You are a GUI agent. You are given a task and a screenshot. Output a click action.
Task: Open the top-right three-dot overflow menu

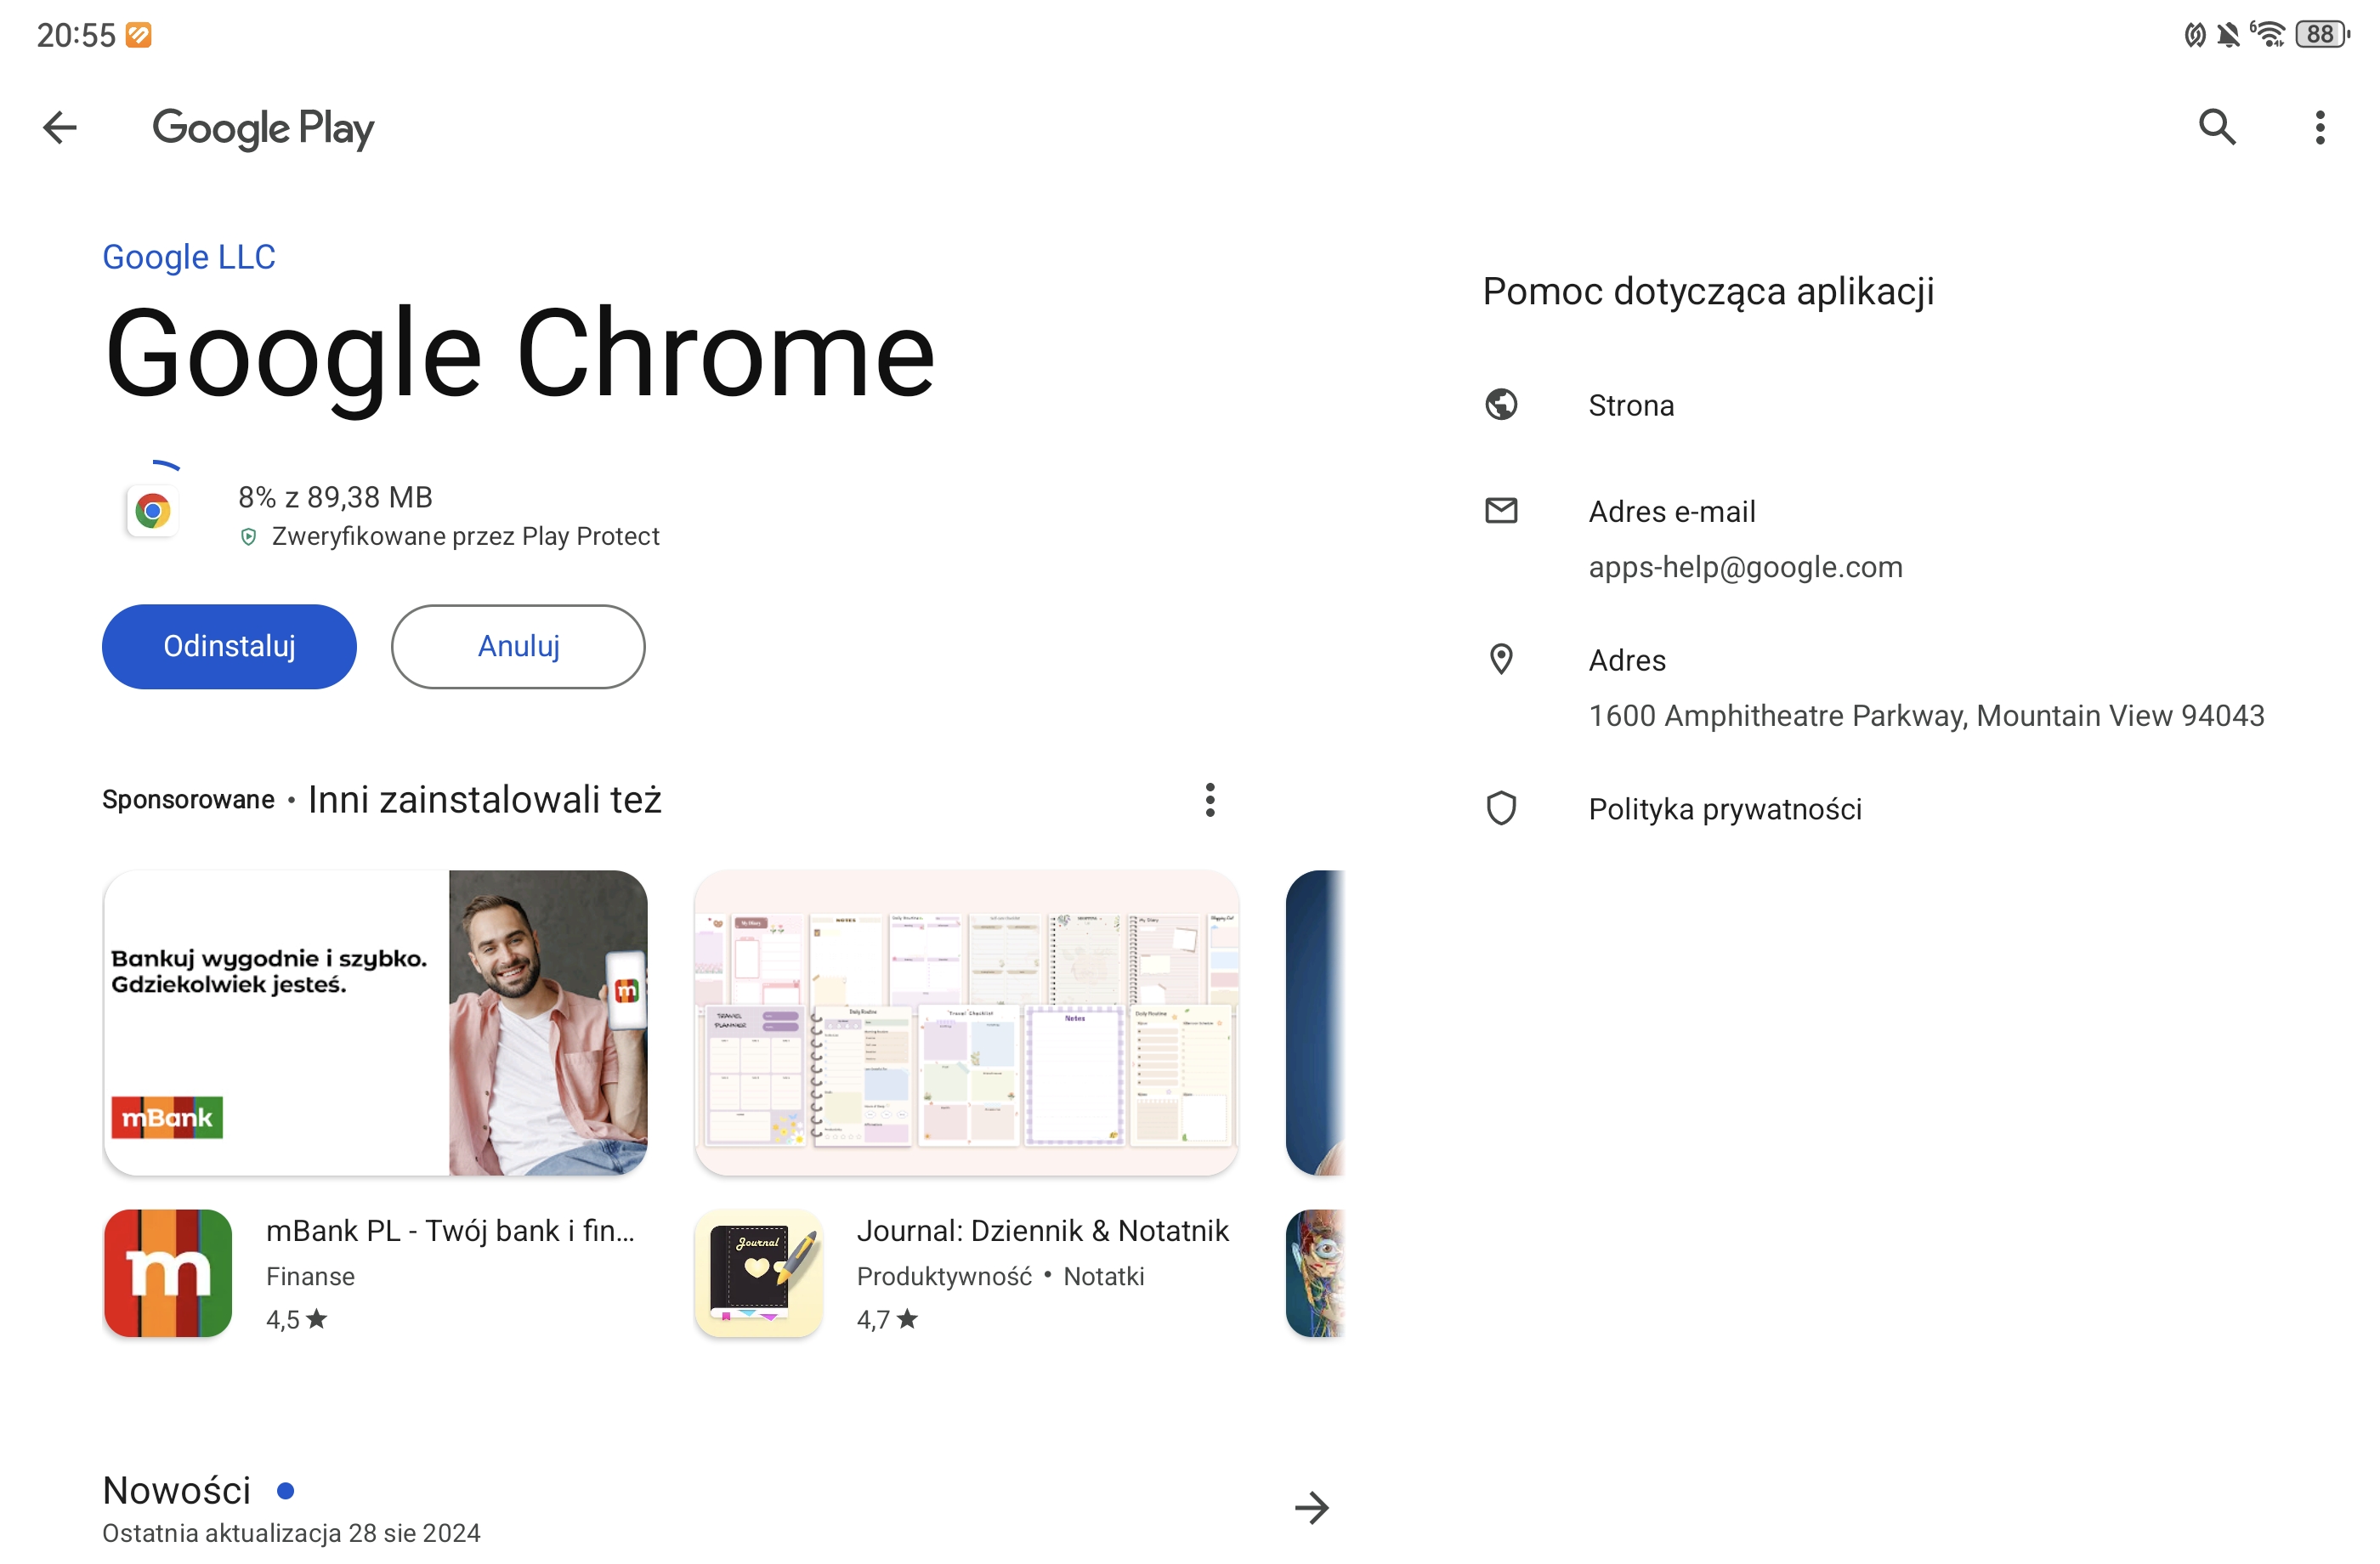pyautogui.click(x=2320, y=127)
